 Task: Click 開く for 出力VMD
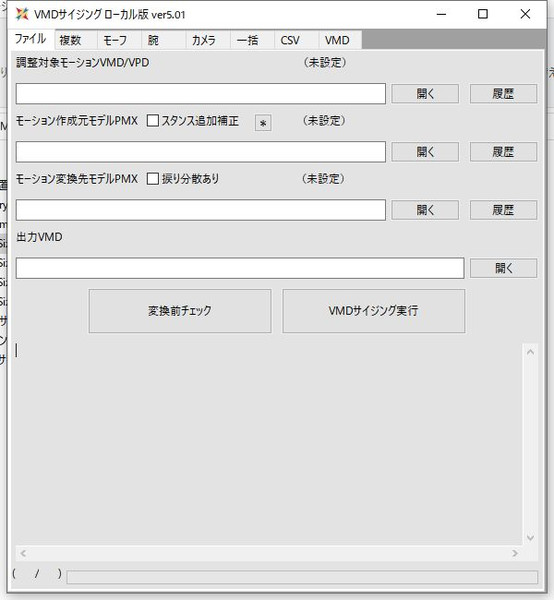[503, 268]
